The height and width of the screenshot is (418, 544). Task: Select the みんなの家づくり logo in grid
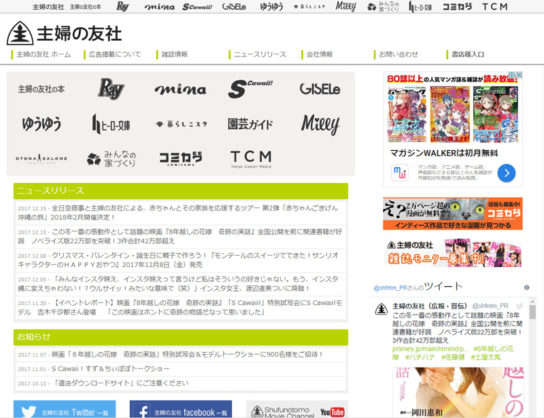(x=111, y=159)
